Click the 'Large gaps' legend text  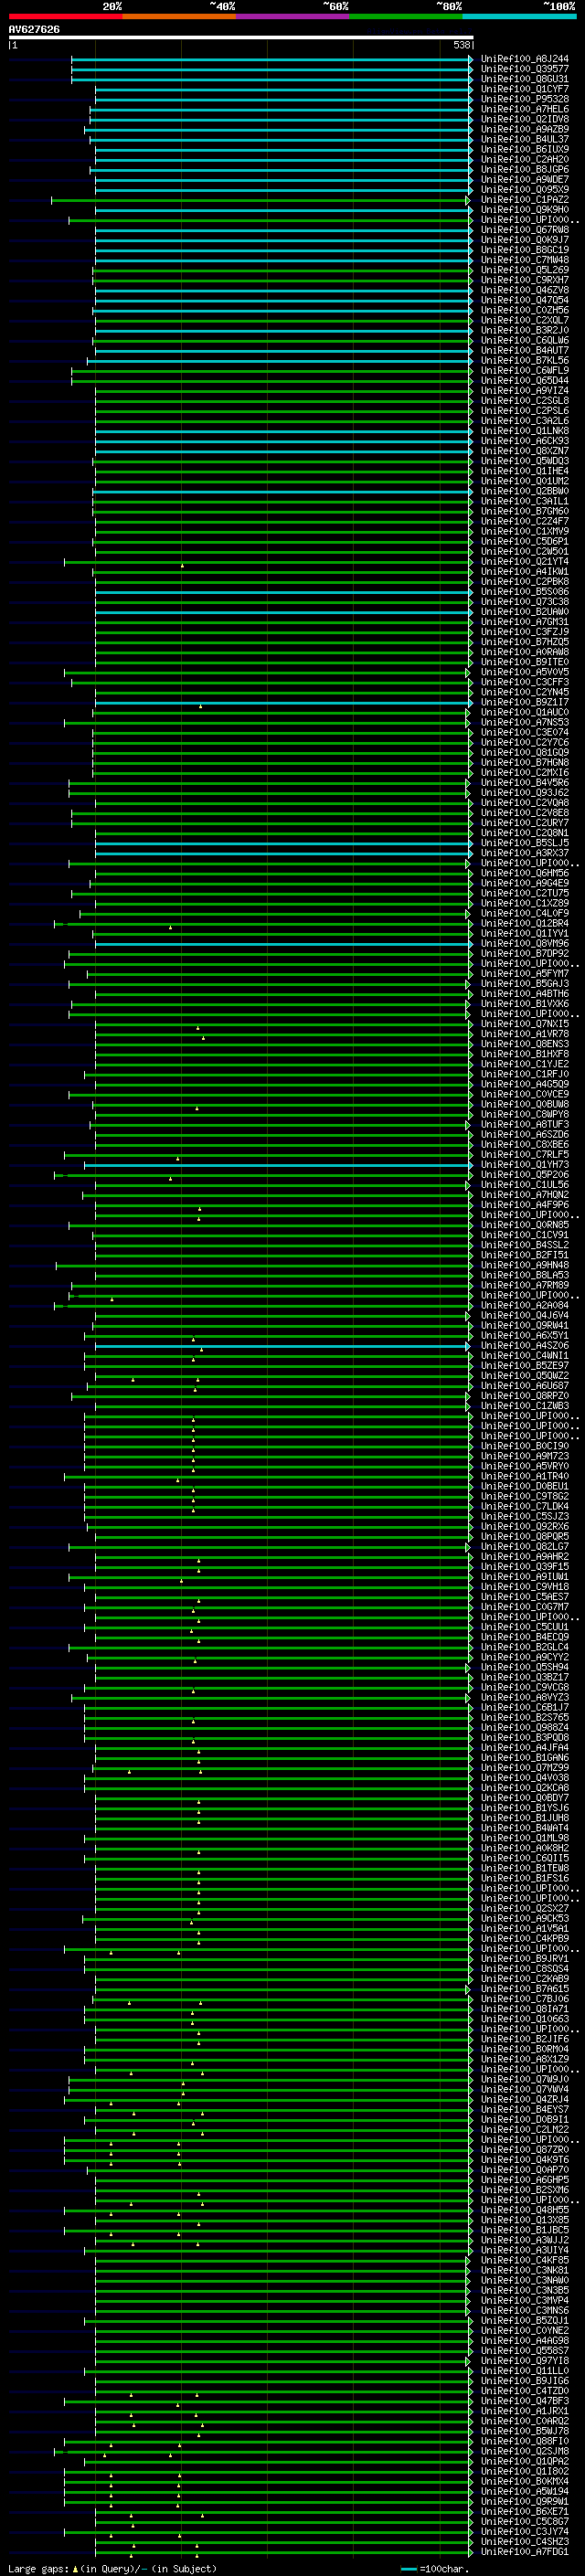38,2569
